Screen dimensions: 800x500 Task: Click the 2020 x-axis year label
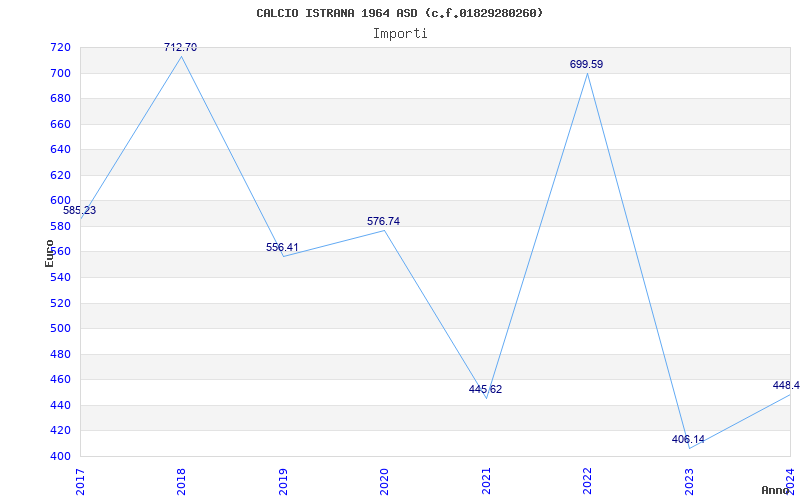pyautogui.click(x=385, y=482)
